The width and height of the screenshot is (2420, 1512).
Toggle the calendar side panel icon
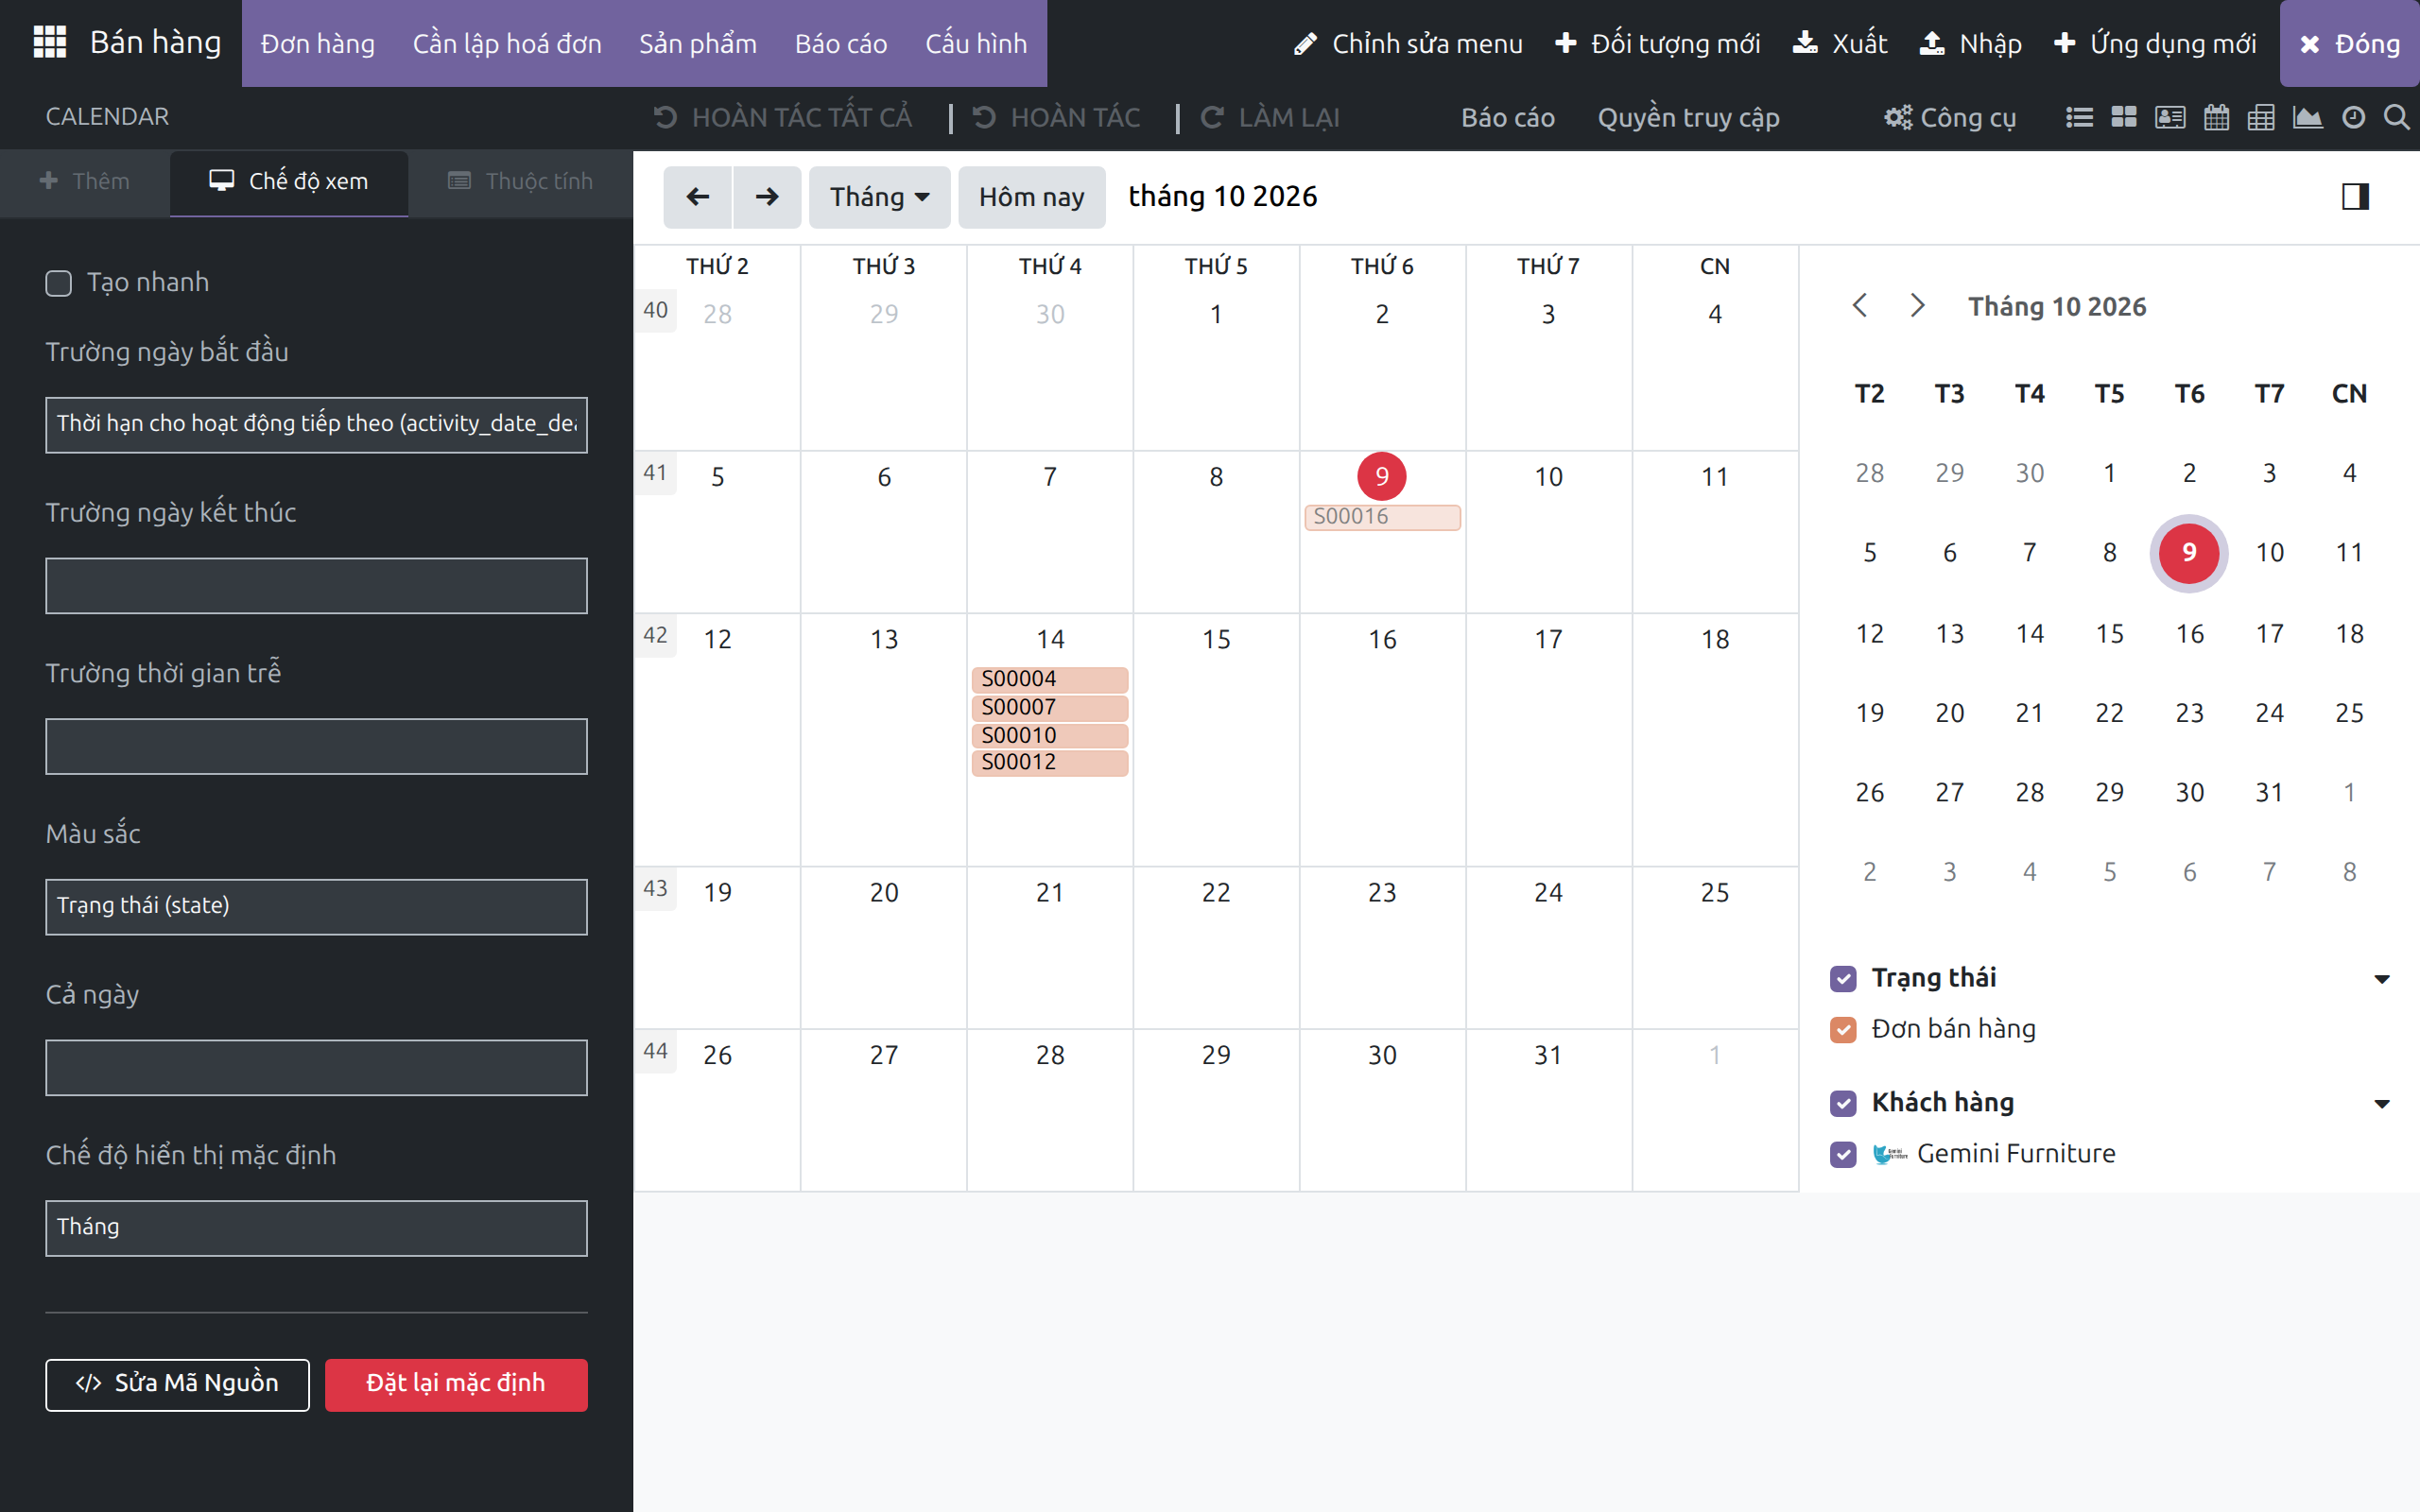coord(2355,197)
